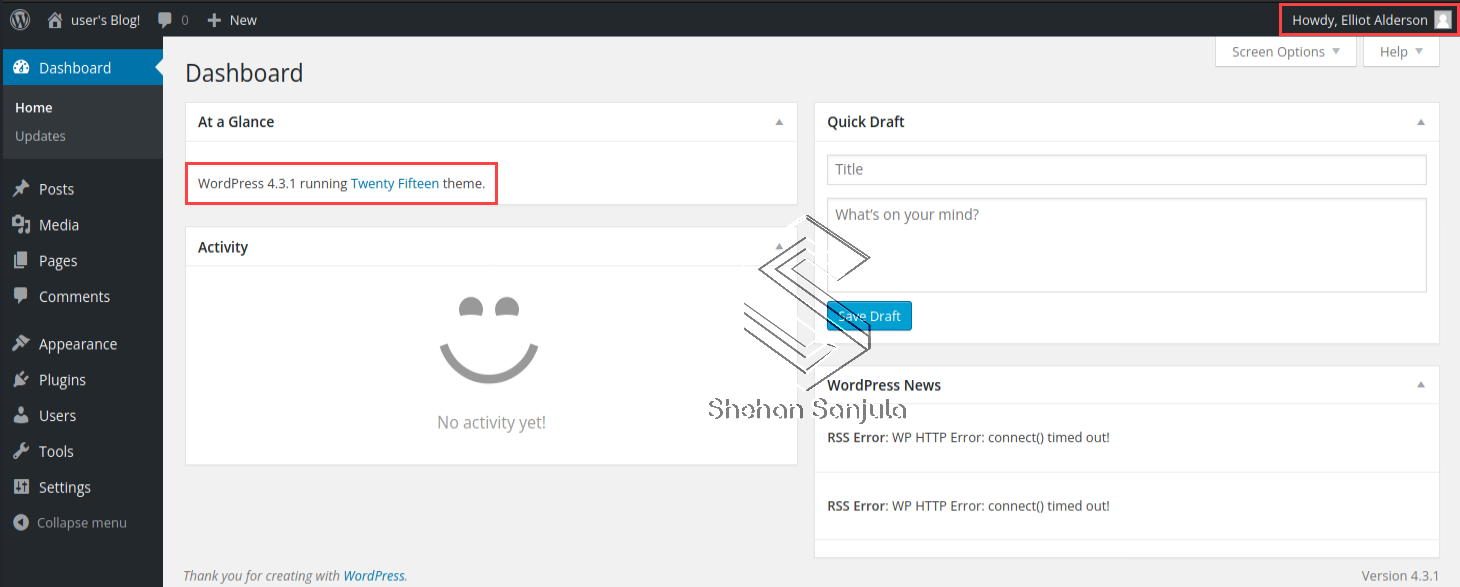Click the Comments speech bubble sidebar icon
The width and height of the screenshot is (1460, 587).
[x=21, y=296]
